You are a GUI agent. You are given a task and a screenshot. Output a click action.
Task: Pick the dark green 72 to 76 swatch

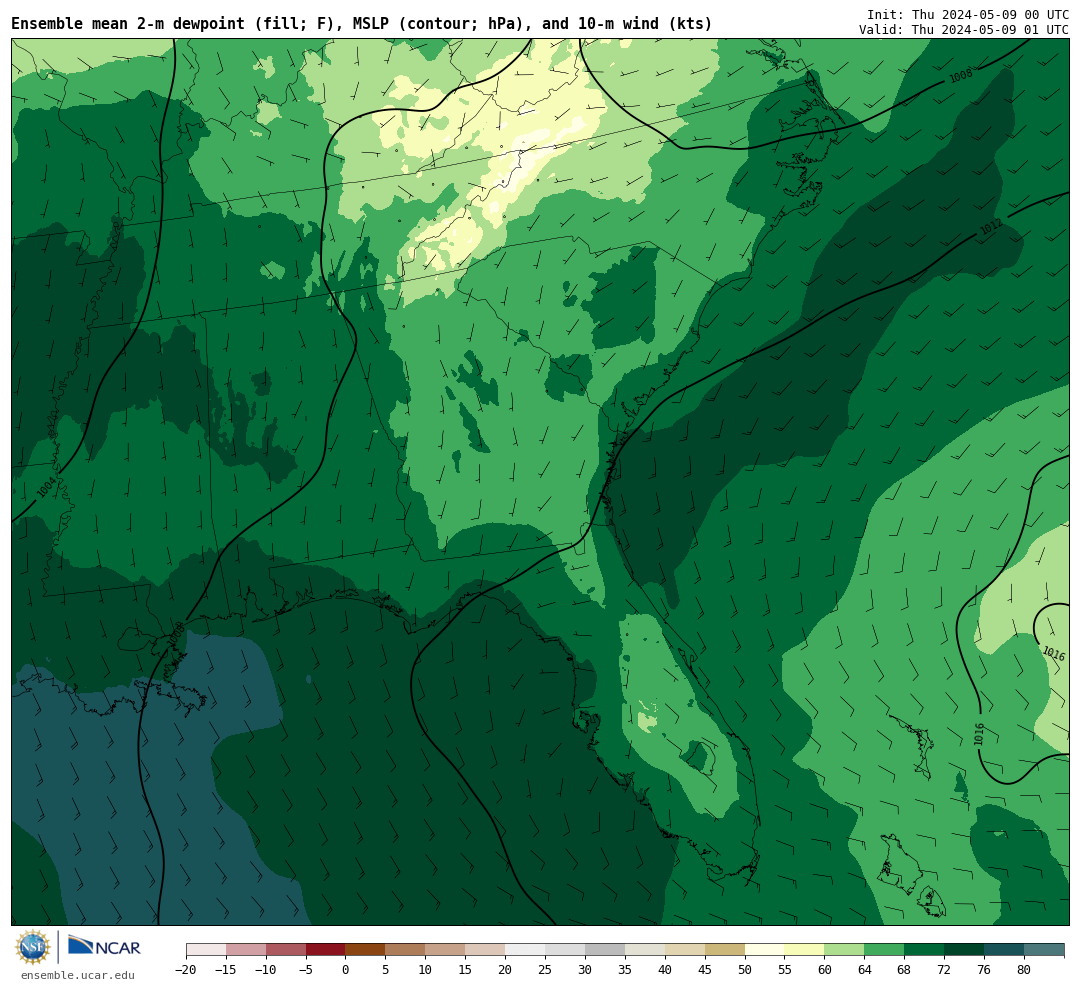(964, 950)
